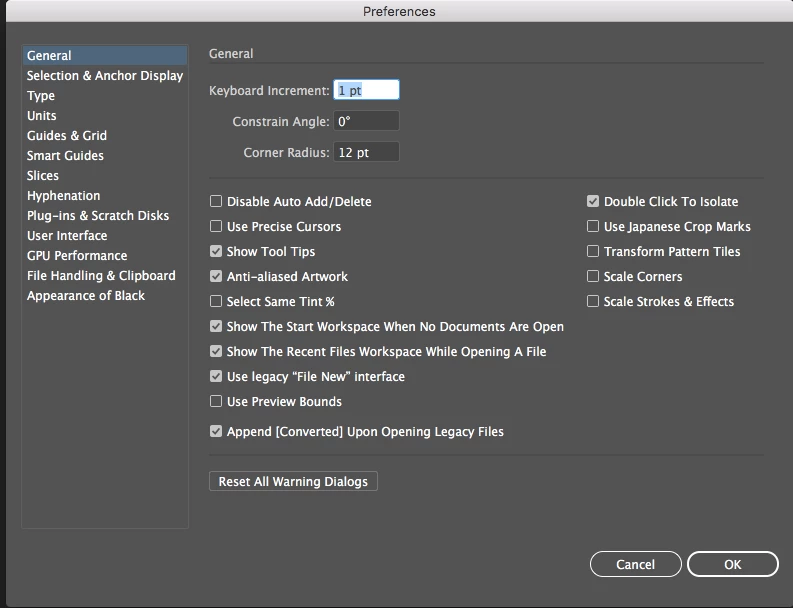Toggle Anti-aliased Artwork checkbox

click(216, 276)
